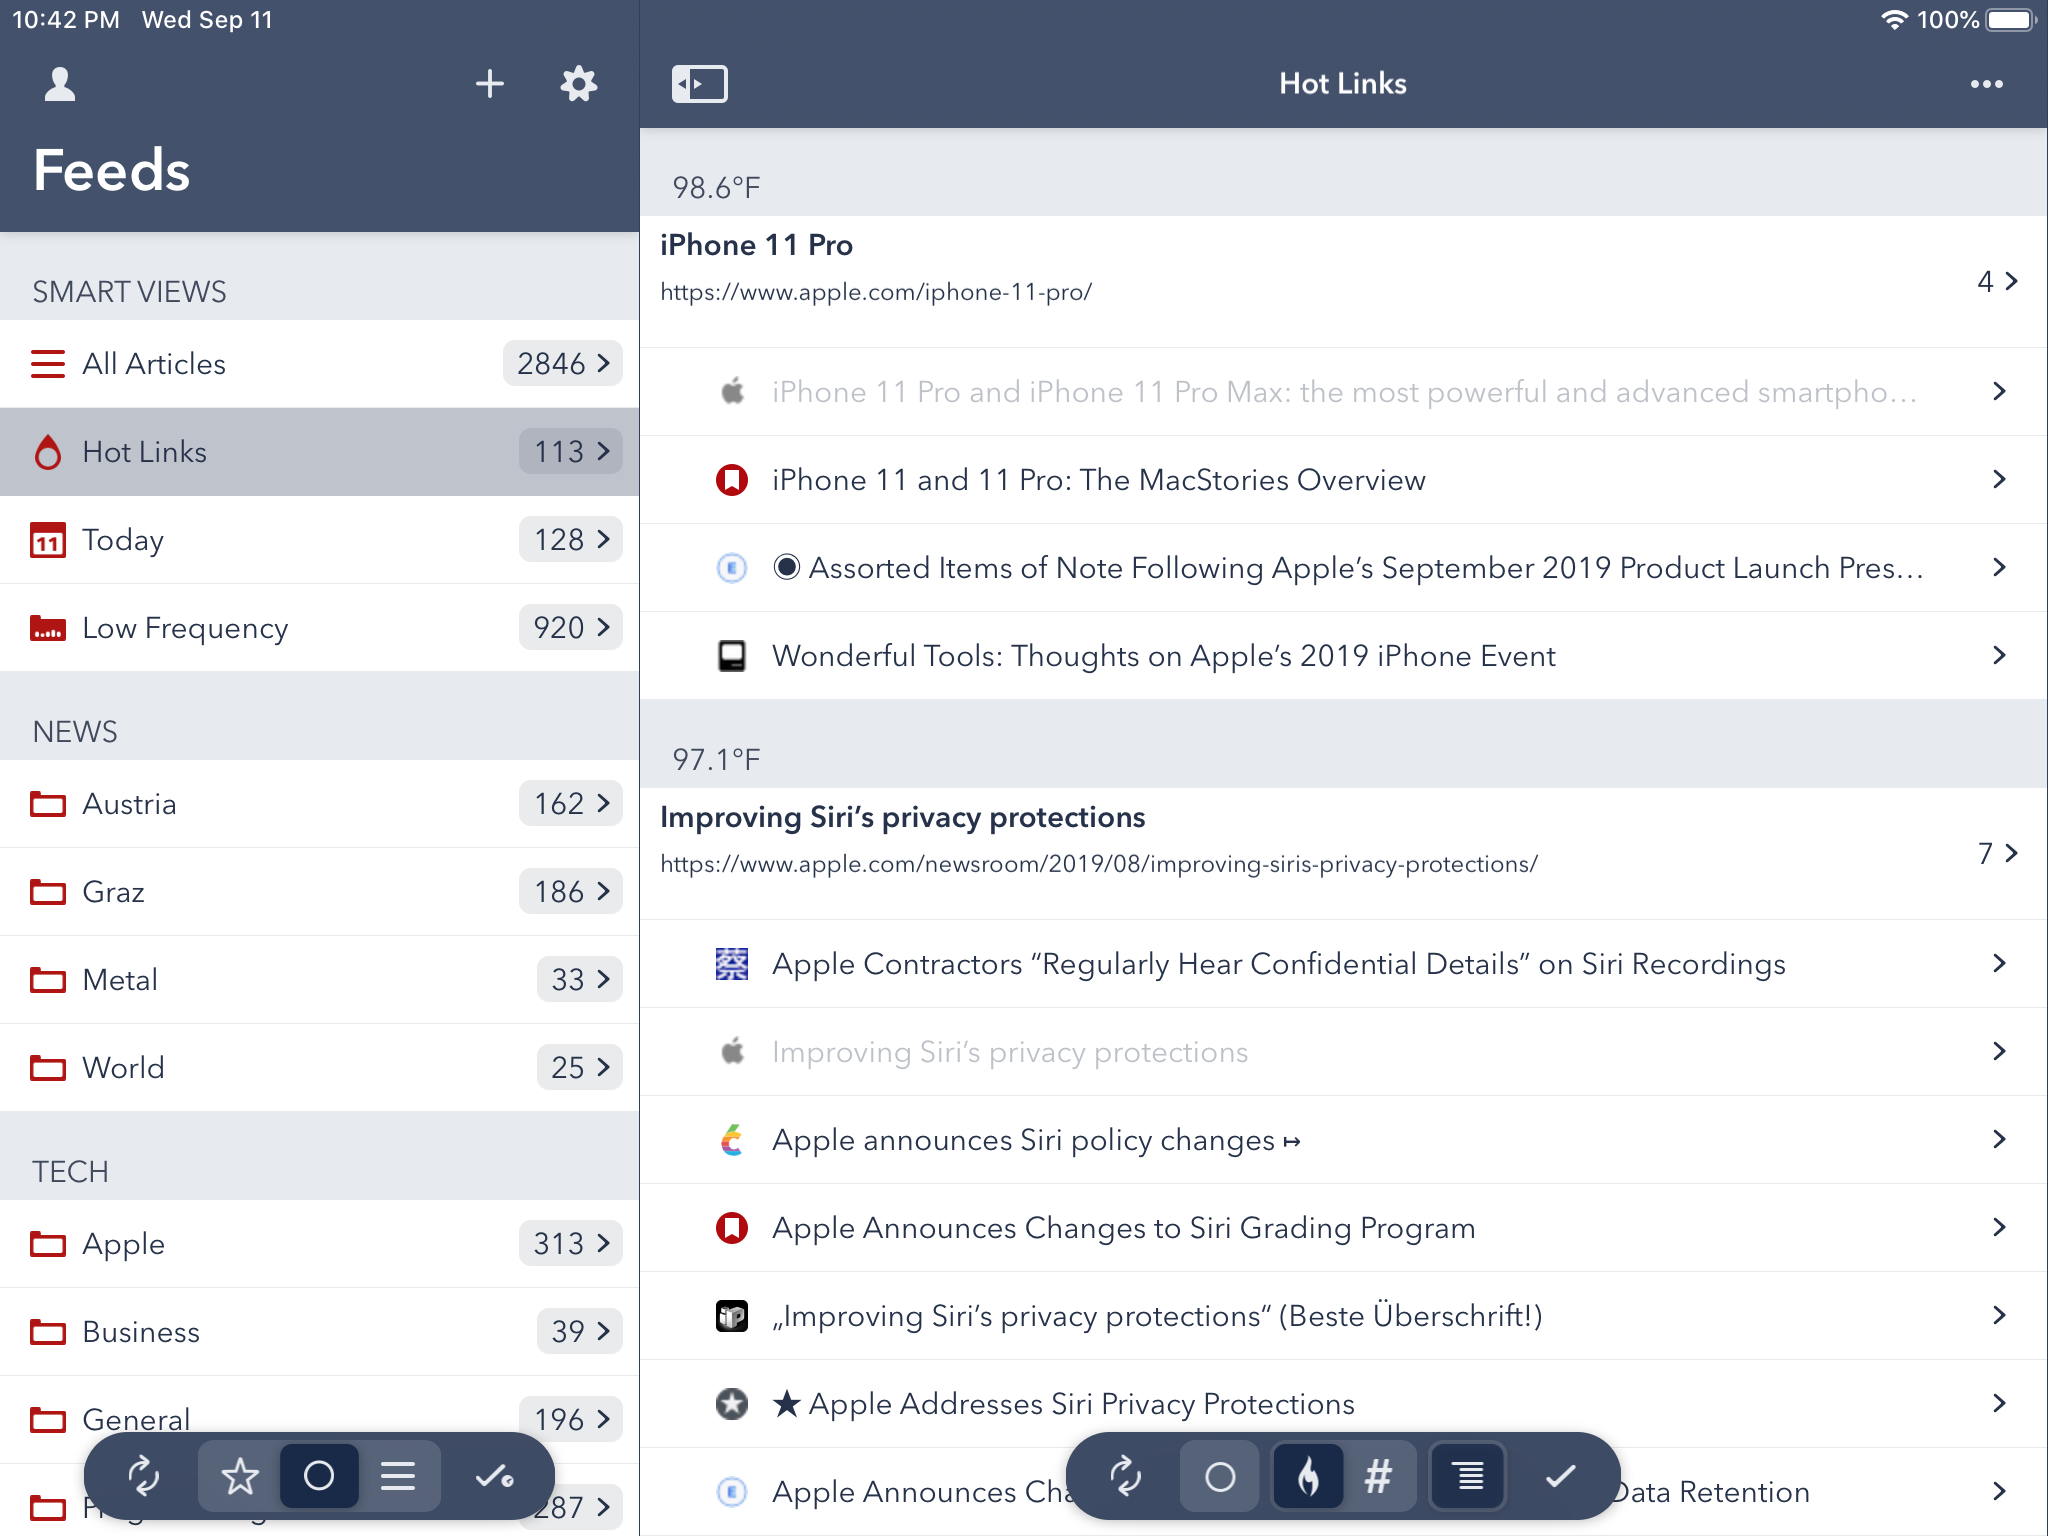Image resolution: width=2048 pixels, height=1536 pixels.
Task: Refresh feeds in left bottom toolbar
Action: [x=143, y=1476]
